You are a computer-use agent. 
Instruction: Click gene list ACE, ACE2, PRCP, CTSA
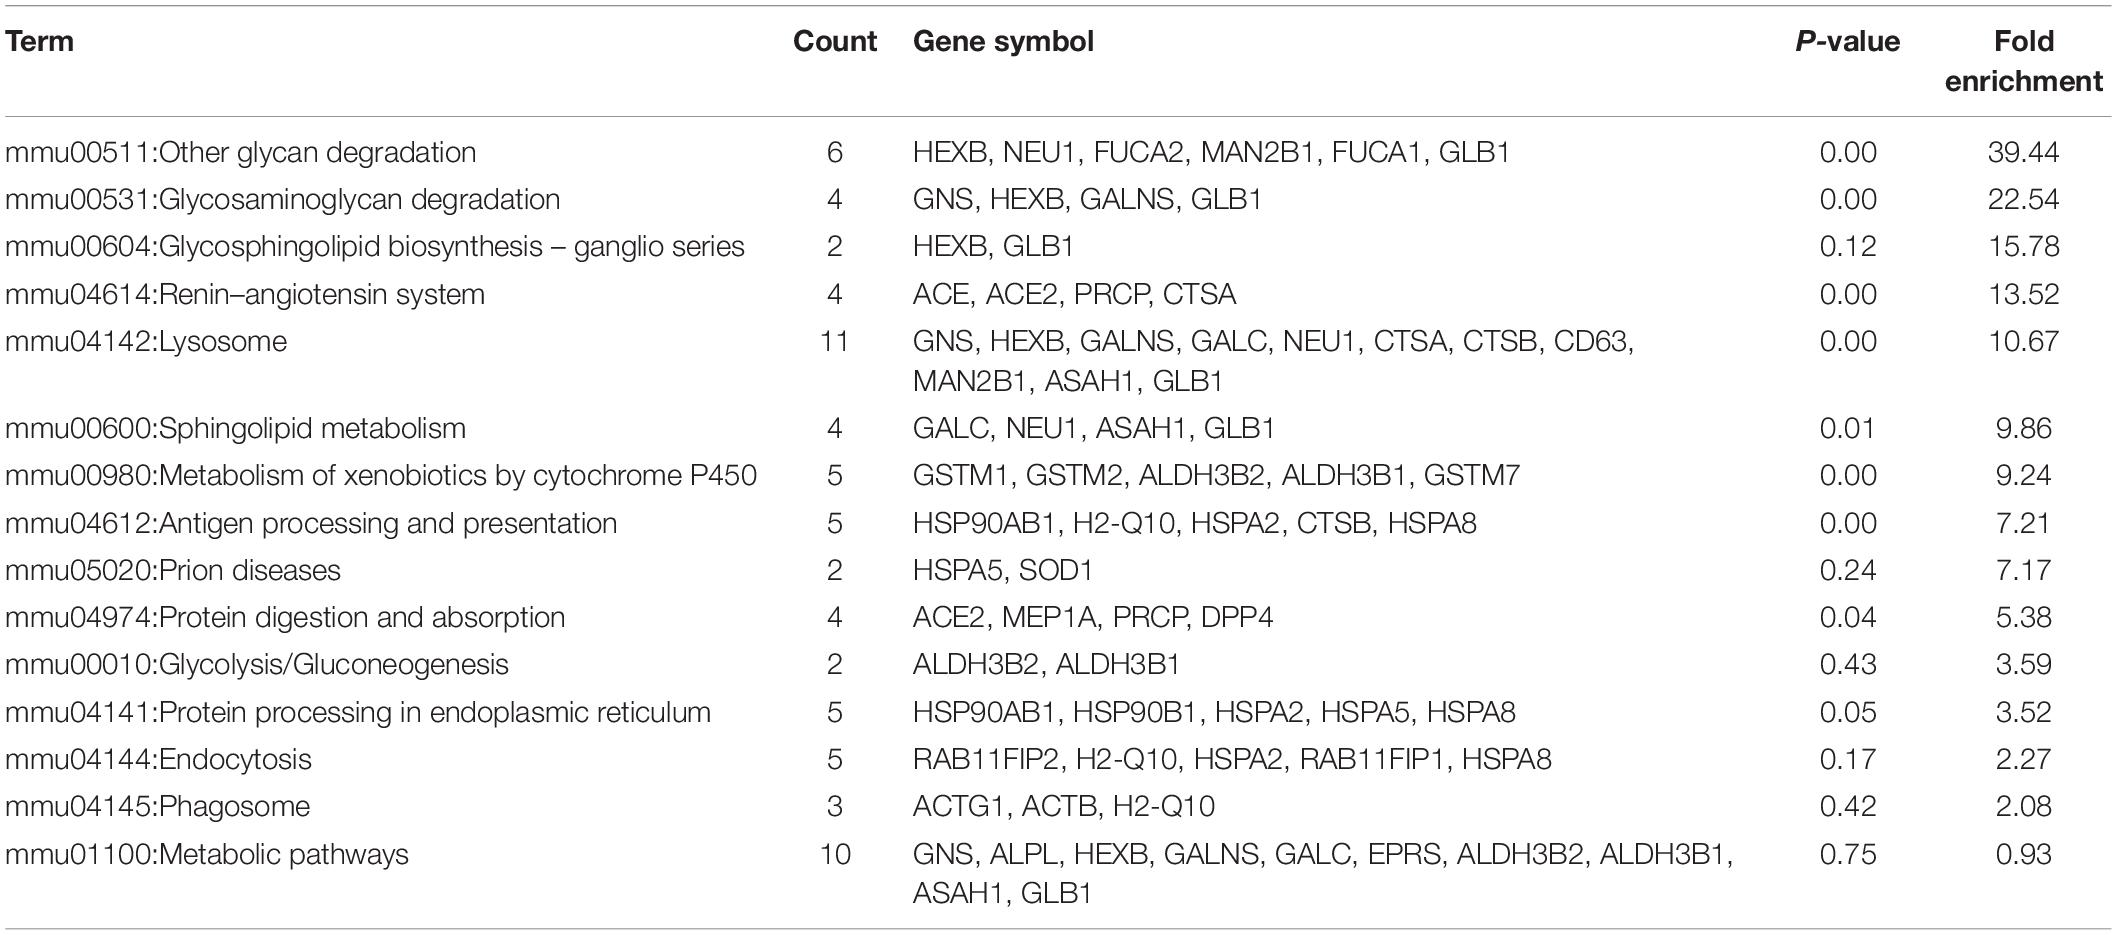pos(1074,294)
